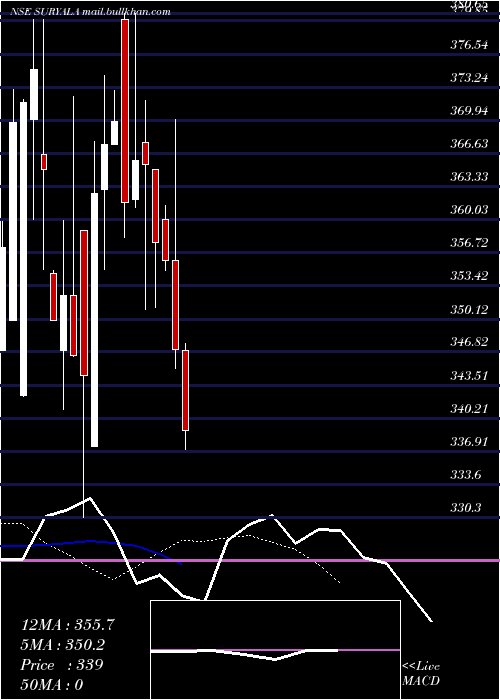Click the 12MA : 355.7 readout
This screenshot has height=700, width=500.
(68, 625)
